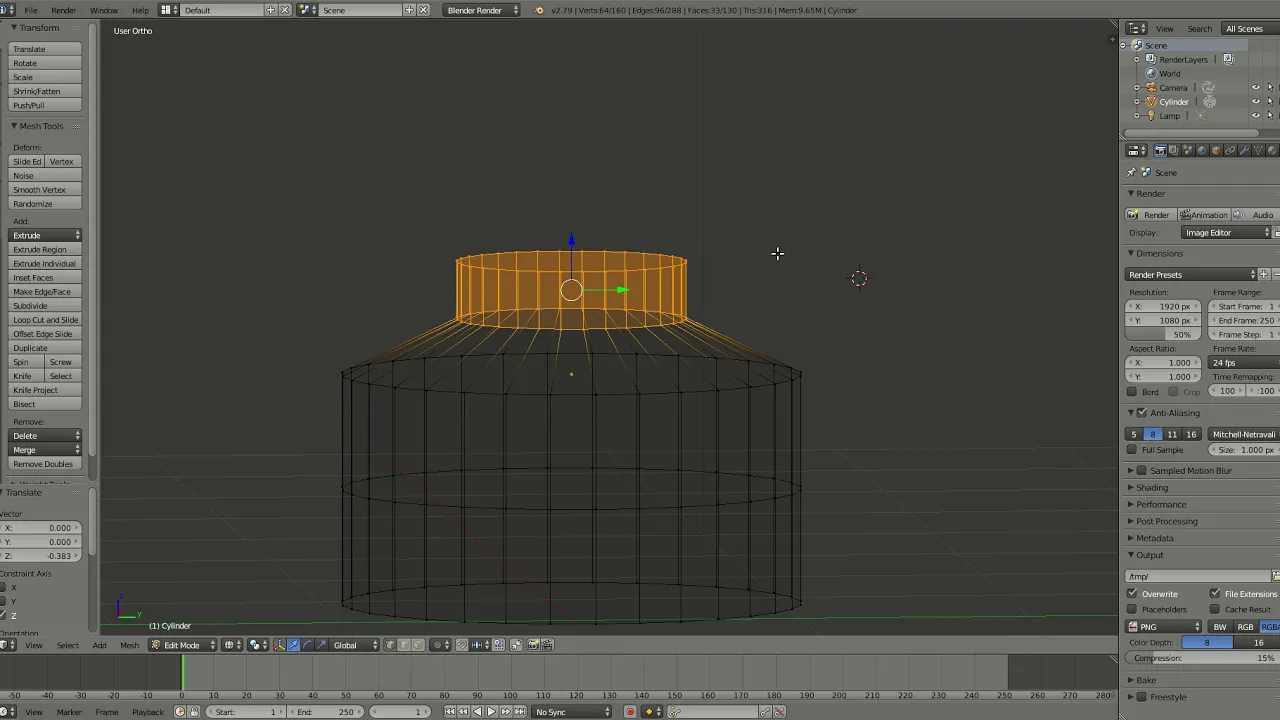
Task: Hide Cylinder using its eye icon
Action: point(1256,102)
